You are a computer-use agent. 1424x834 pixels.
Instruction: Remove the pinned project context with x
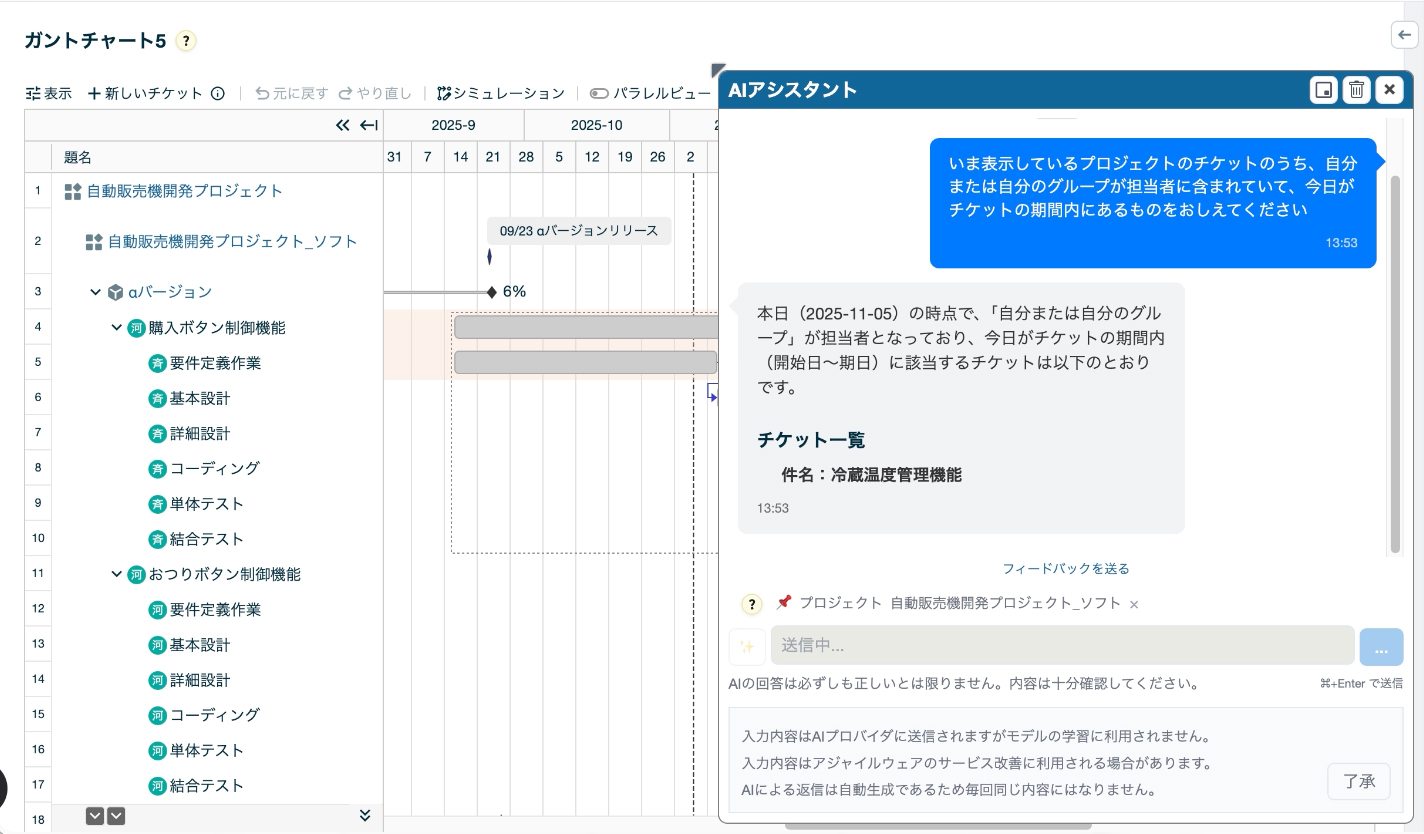(1134, 604)
